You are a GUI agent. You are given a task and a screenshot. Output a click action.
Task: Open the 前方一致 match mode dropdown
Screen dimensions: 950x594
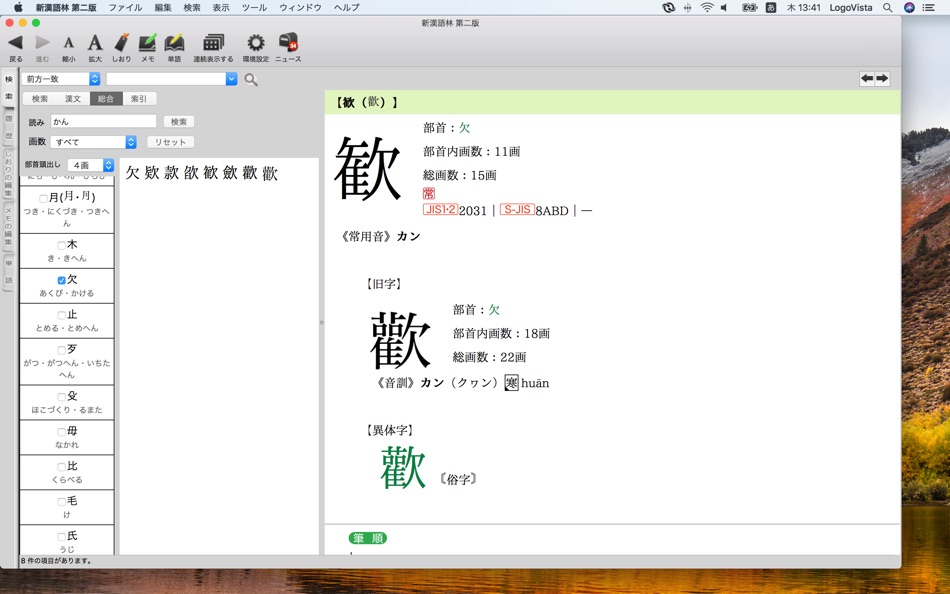pos(61,79)
